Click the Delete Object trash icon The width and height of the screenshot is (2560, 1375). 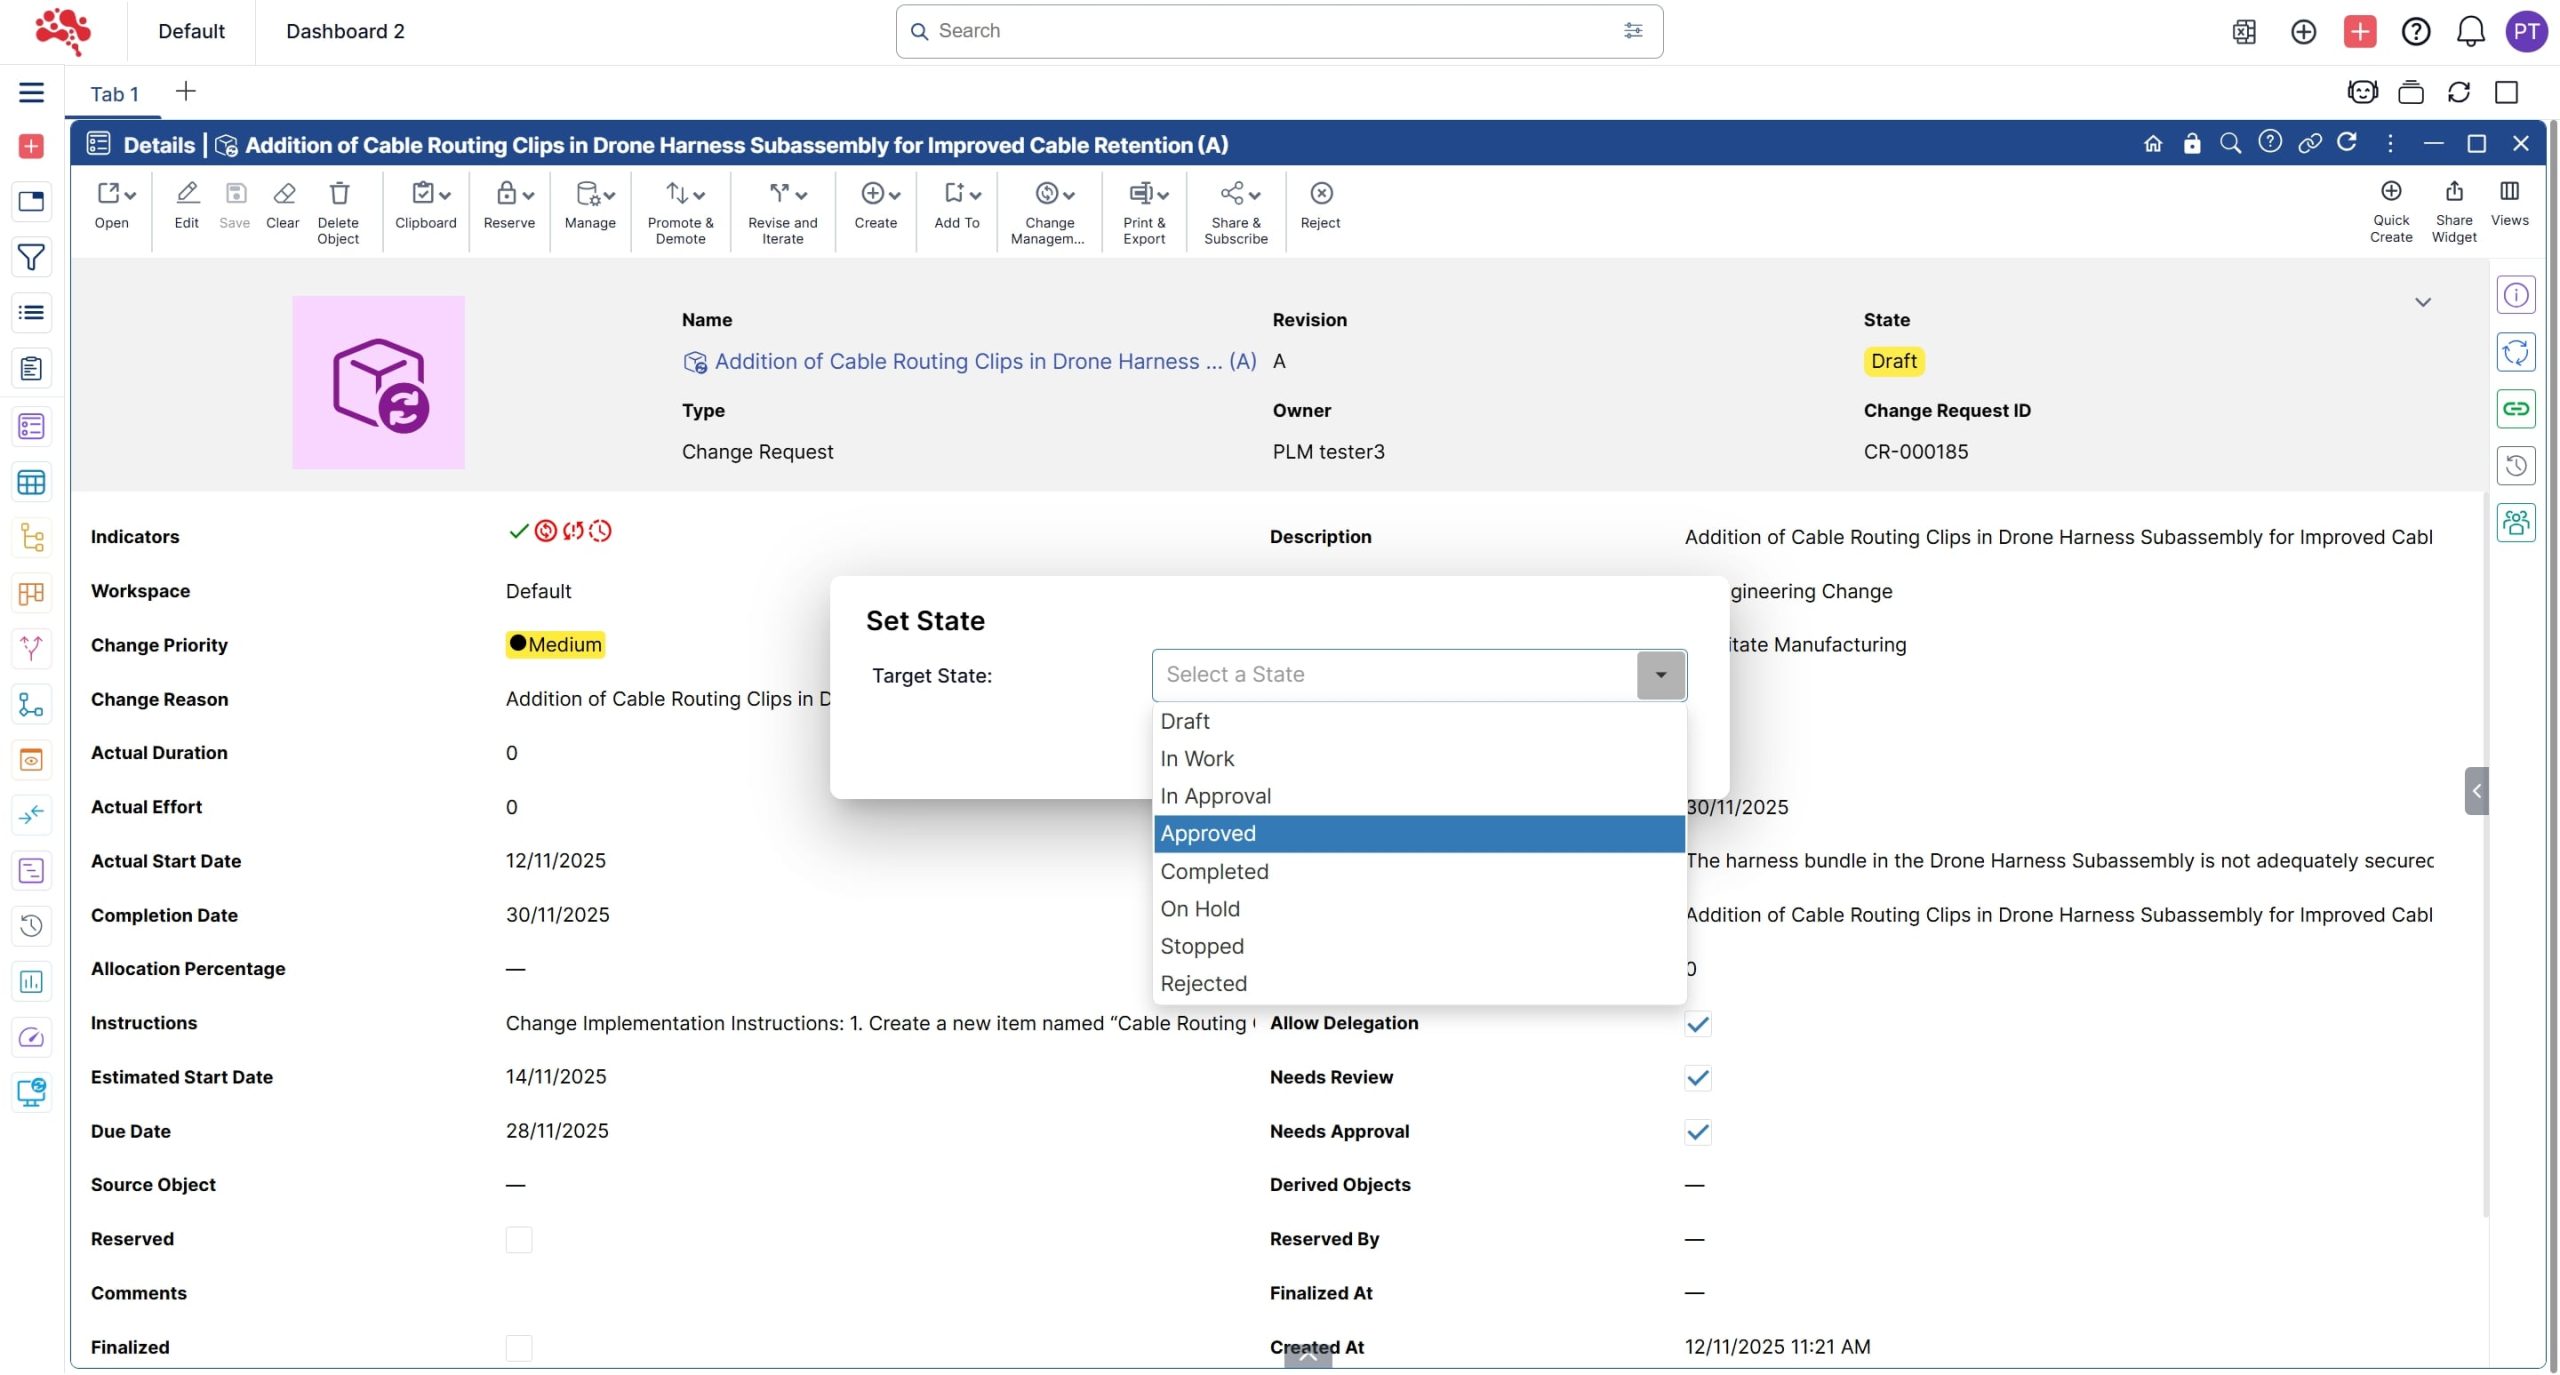tap(338, 194)
